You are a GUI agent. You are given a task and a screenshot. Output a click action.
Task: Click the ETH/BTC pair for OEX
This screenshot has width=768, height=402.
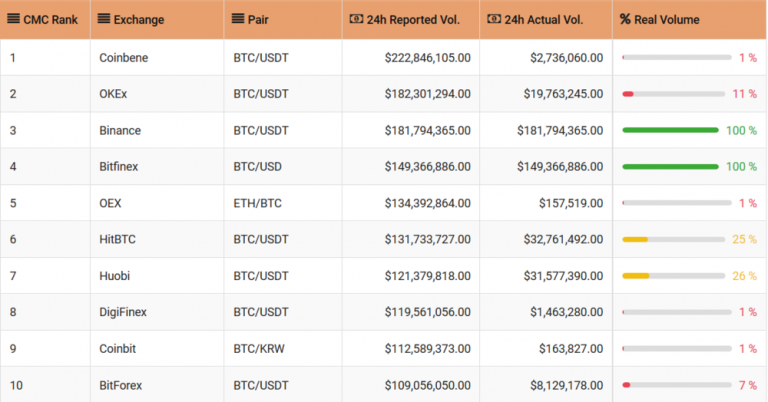pos(258,203)
